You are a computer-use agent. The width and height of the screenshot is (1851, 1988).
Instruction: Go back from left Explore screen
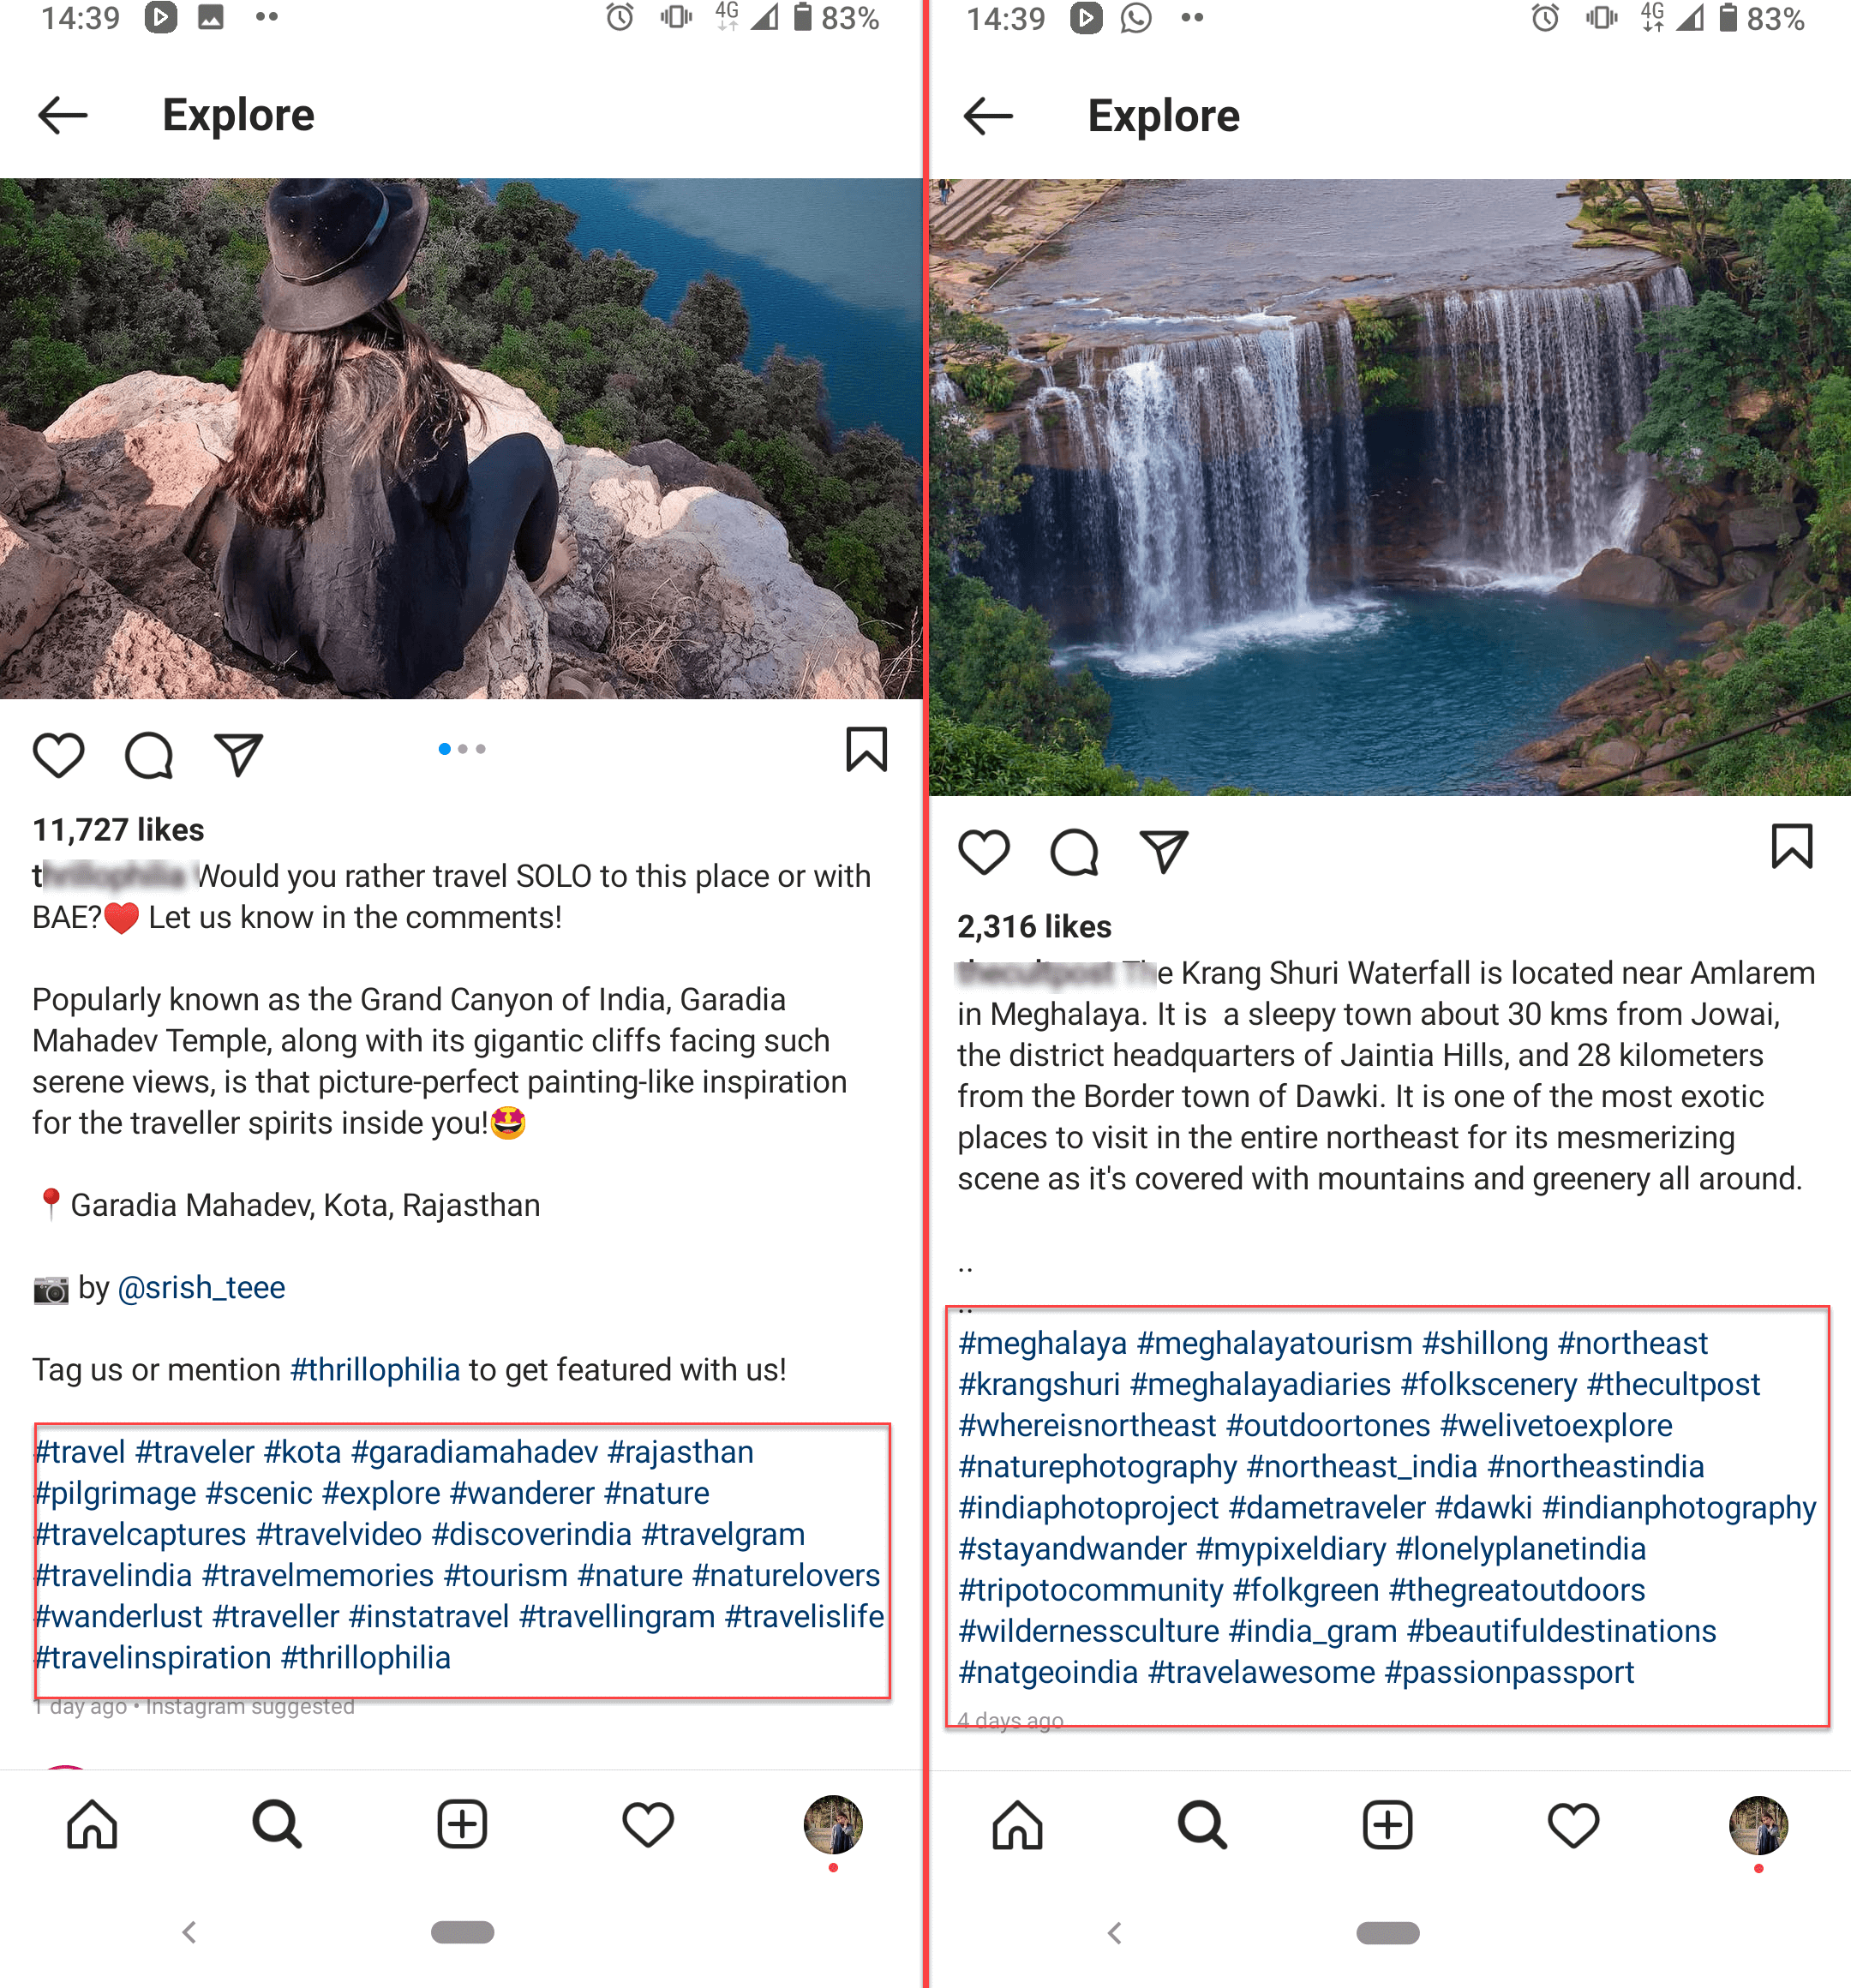click(x=62, y=115)
